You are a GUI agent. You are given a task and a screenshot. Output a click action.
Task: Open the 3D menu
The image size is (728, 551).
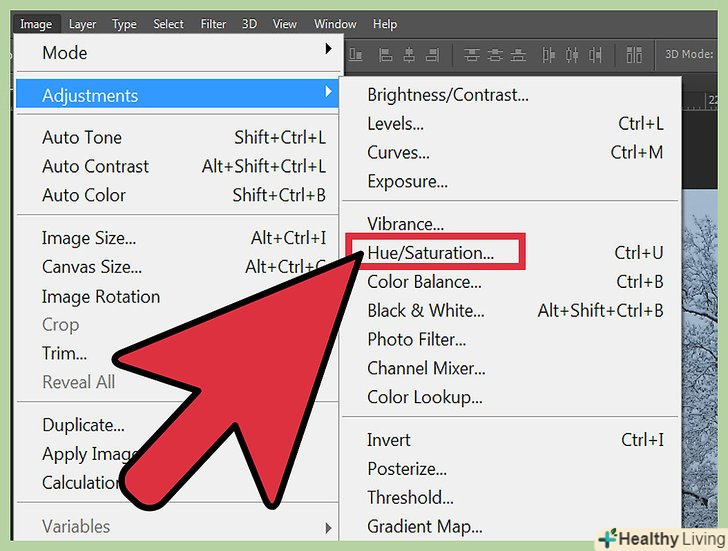(249, 24)
